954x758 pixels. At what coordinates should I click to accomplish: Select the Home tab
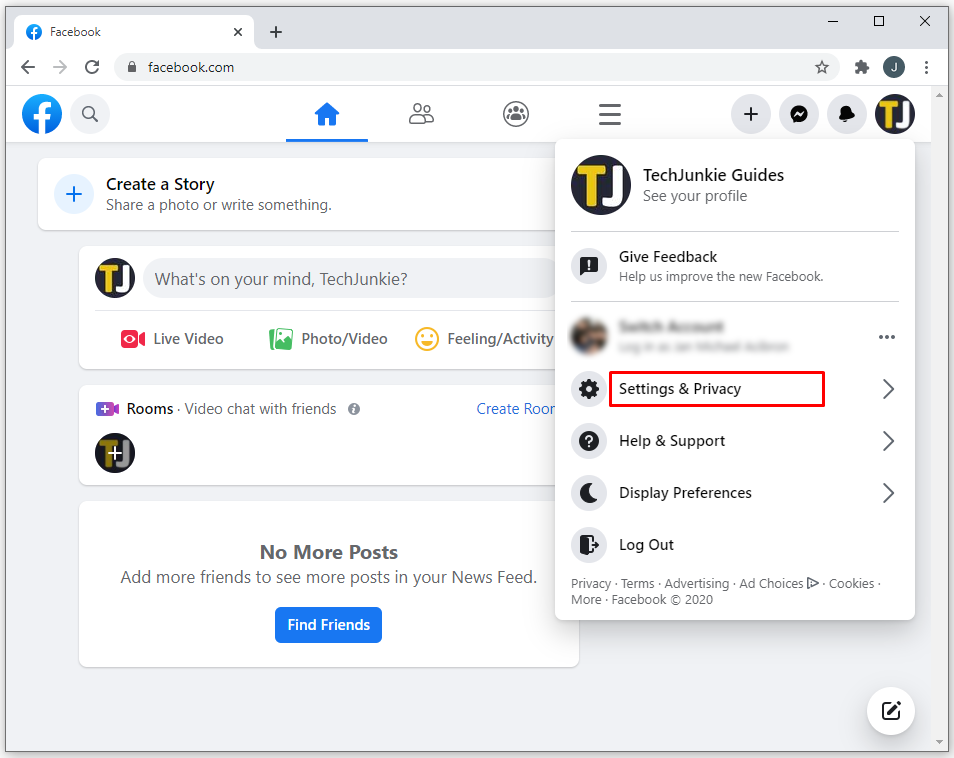tap(327, 114)
